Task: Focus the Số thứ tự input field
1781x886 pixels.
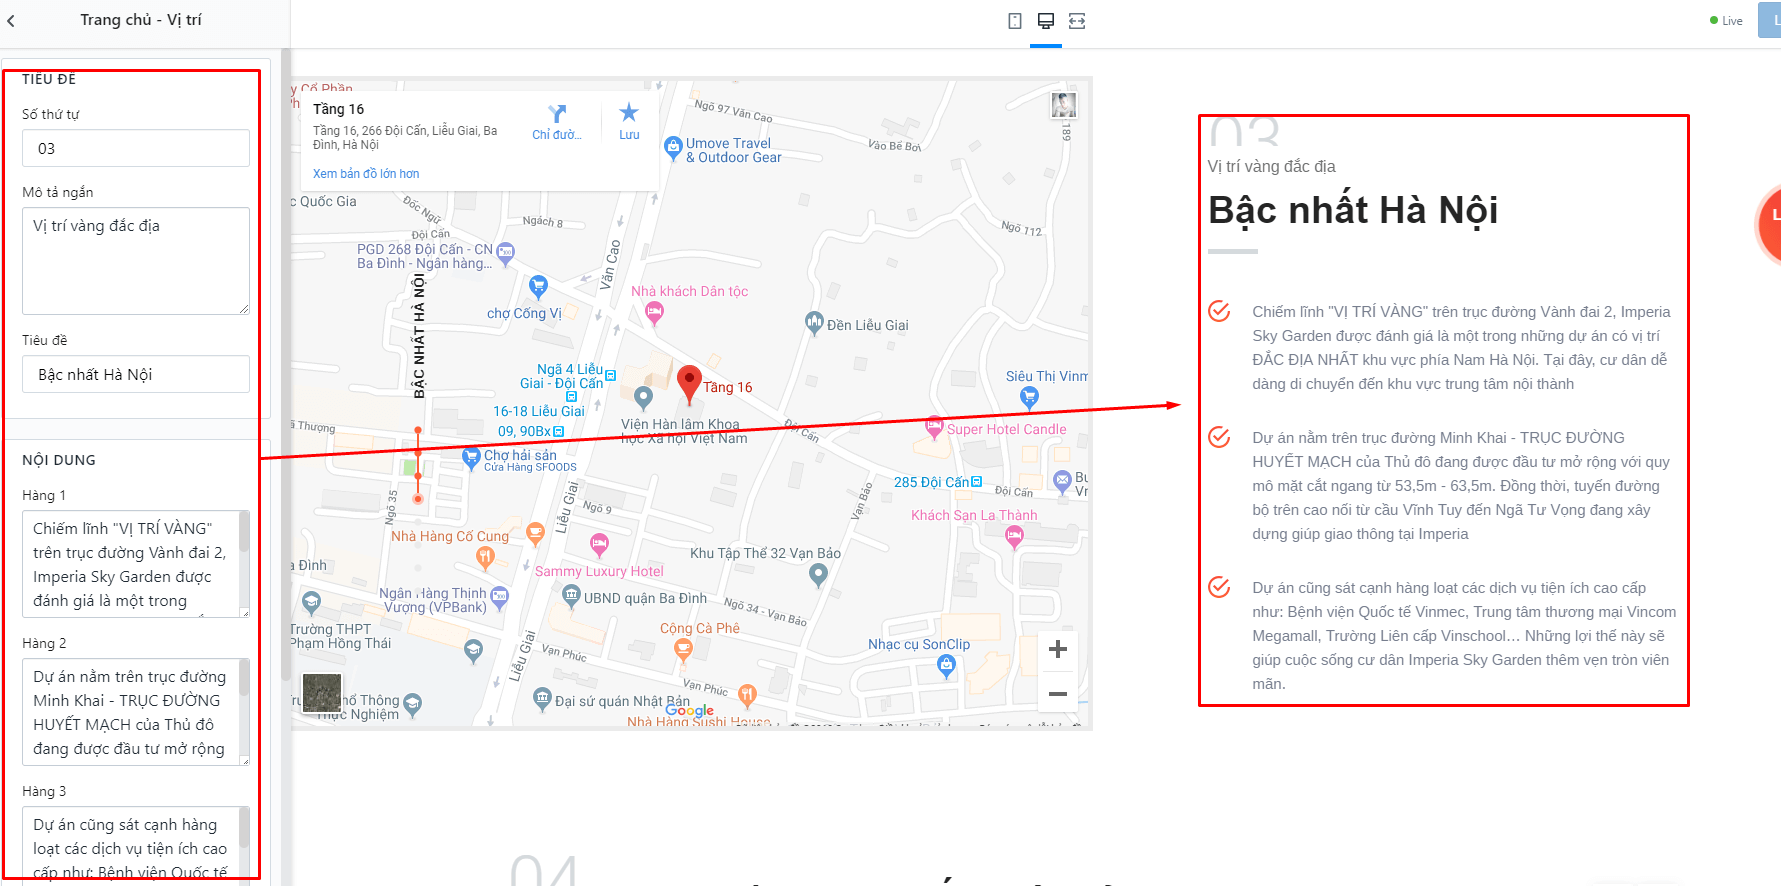Action: tap(136, 148)
